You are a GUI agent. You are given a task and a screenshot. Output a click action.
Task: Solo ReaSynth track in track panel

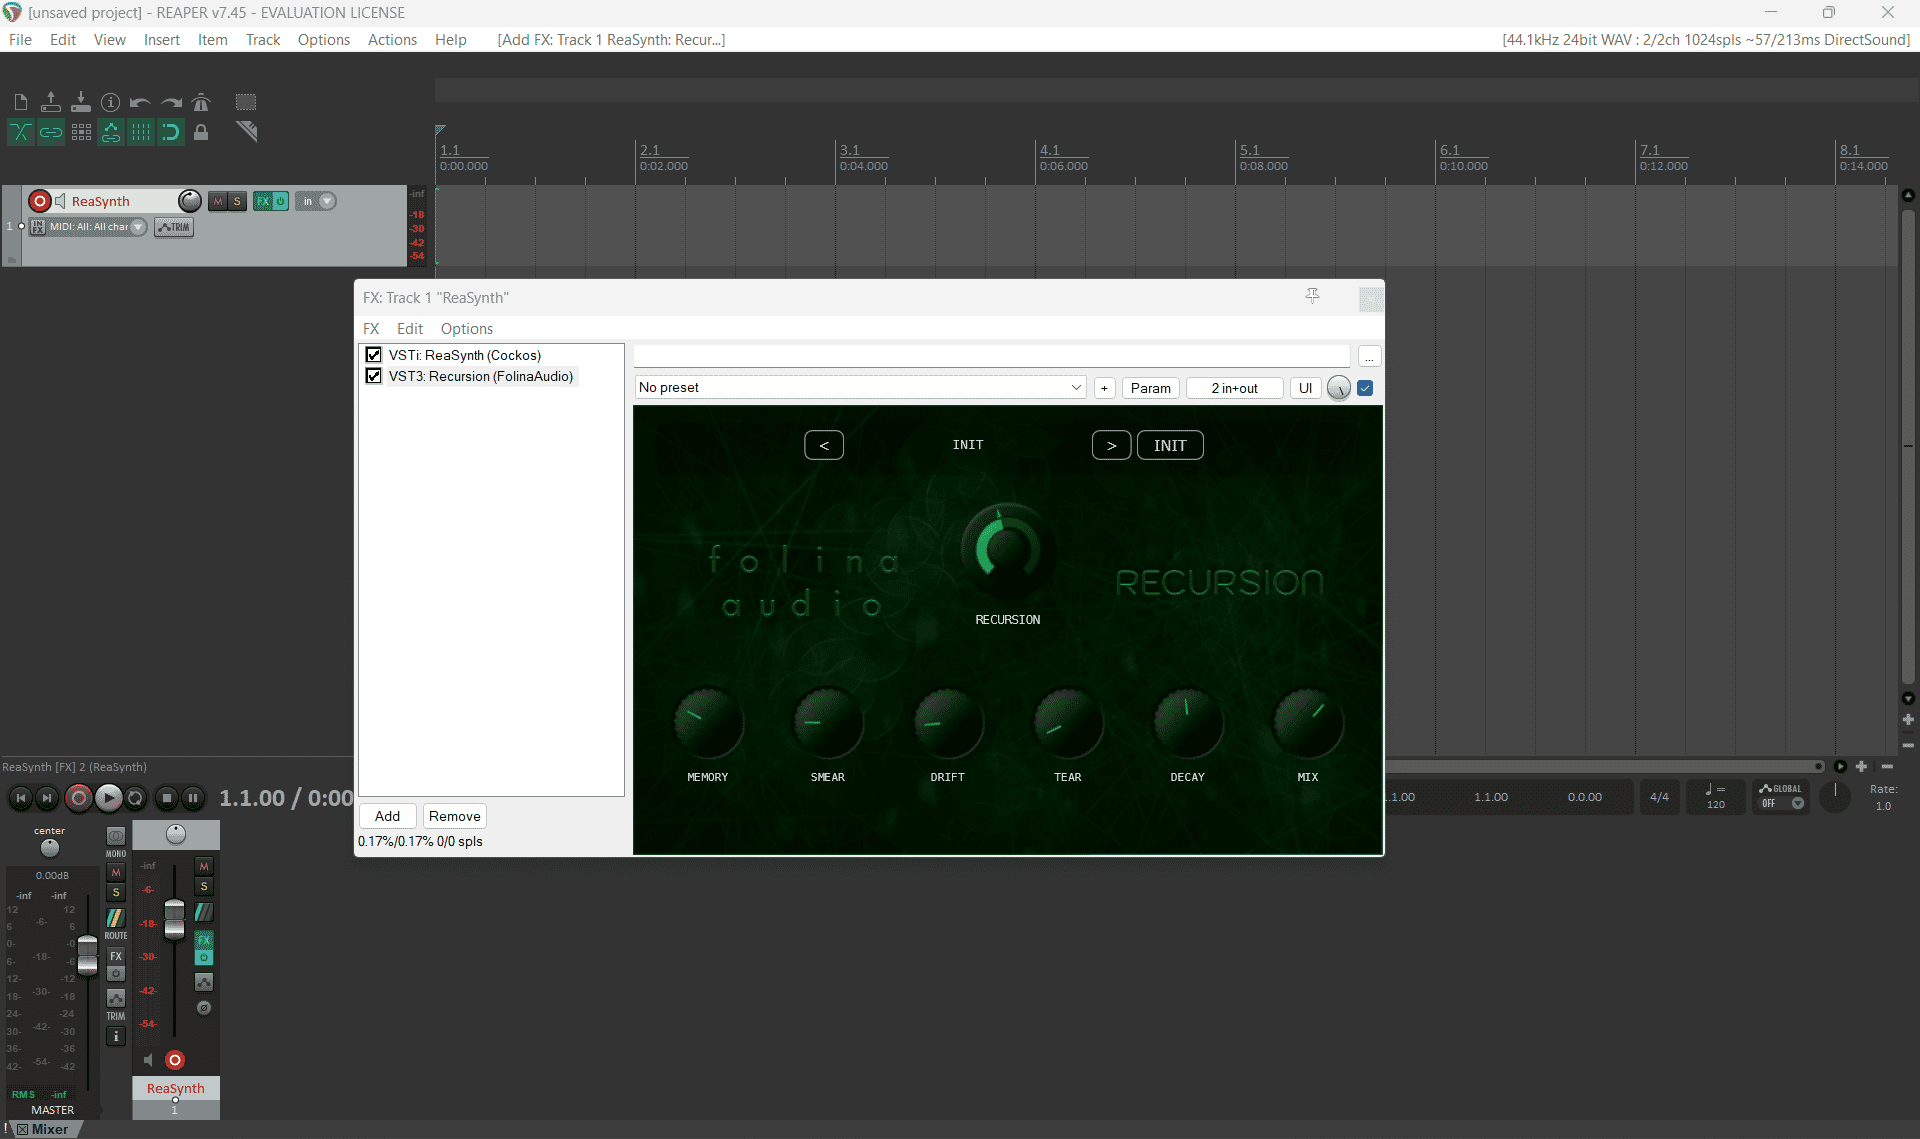237,201
